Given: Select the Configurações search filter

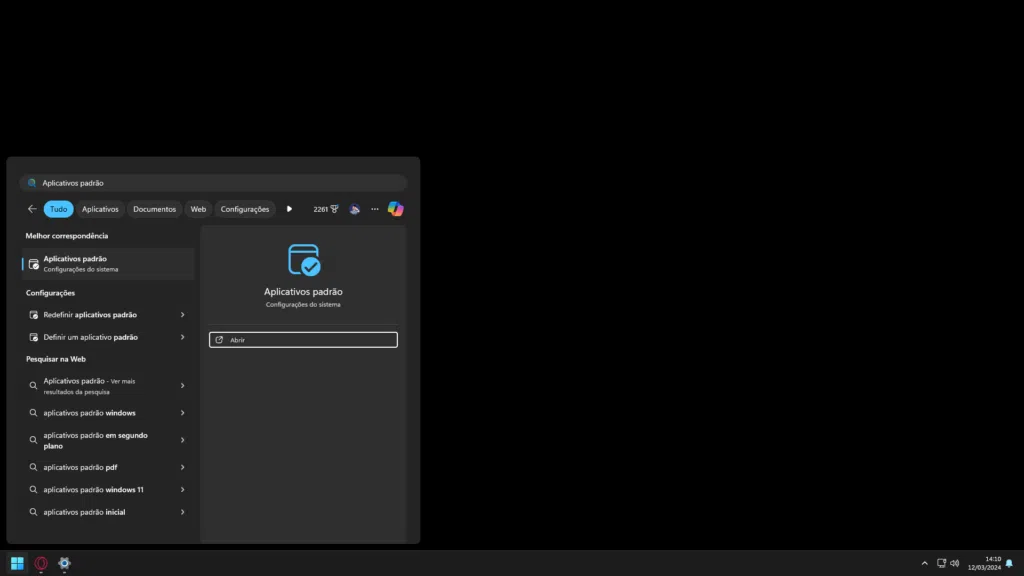Looking at the screenshot, I should click(x=245, y=209).
